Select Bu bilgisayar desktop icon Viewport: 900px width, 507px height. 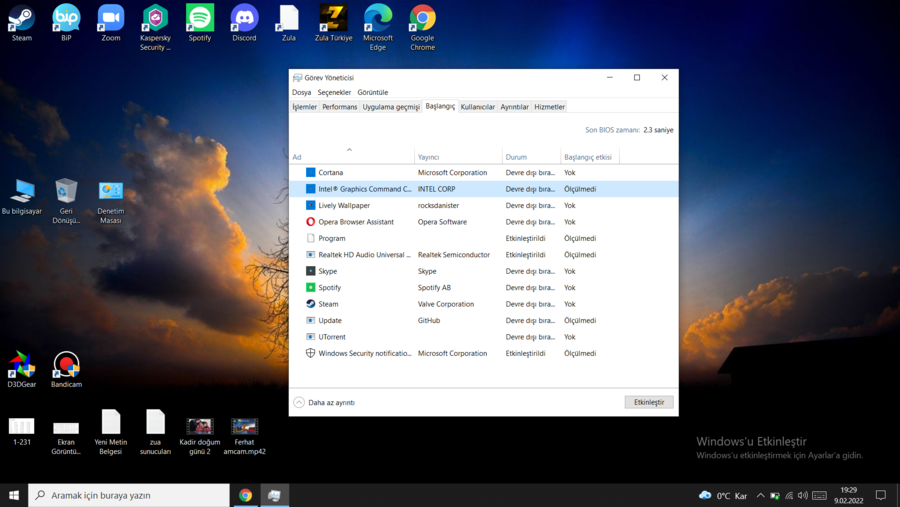click(22, 197)
